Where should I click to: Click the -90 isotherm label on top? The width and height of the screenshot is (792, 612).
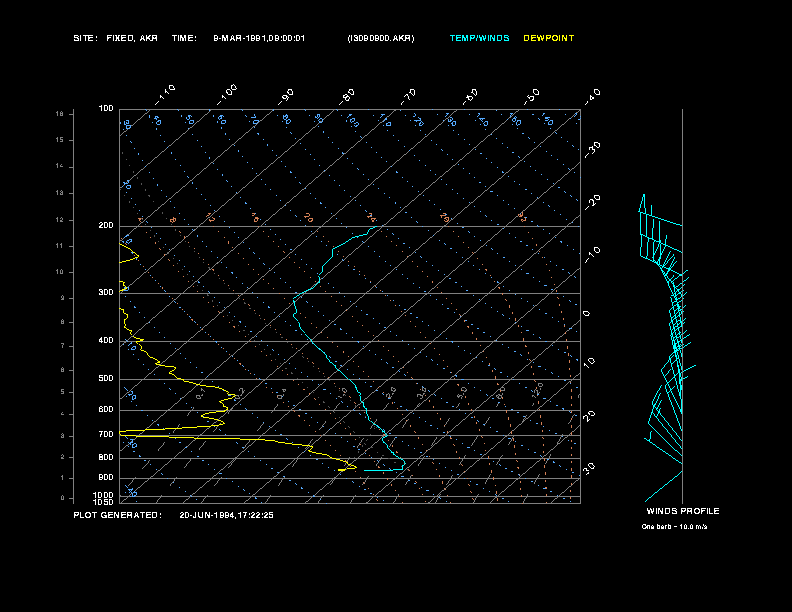click(286, 96)
